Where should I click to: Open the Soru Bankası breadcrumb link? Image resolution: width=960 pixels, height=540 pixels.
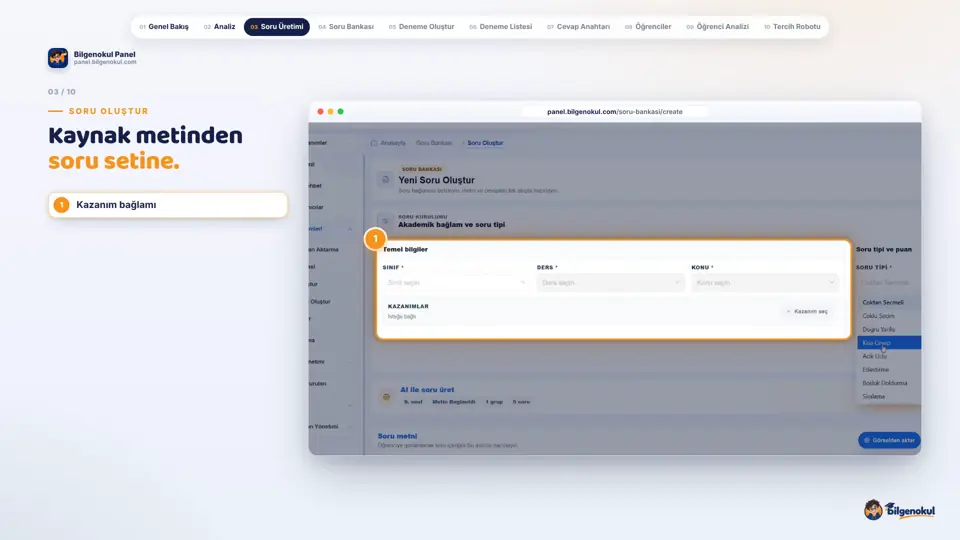coord(434,143)
